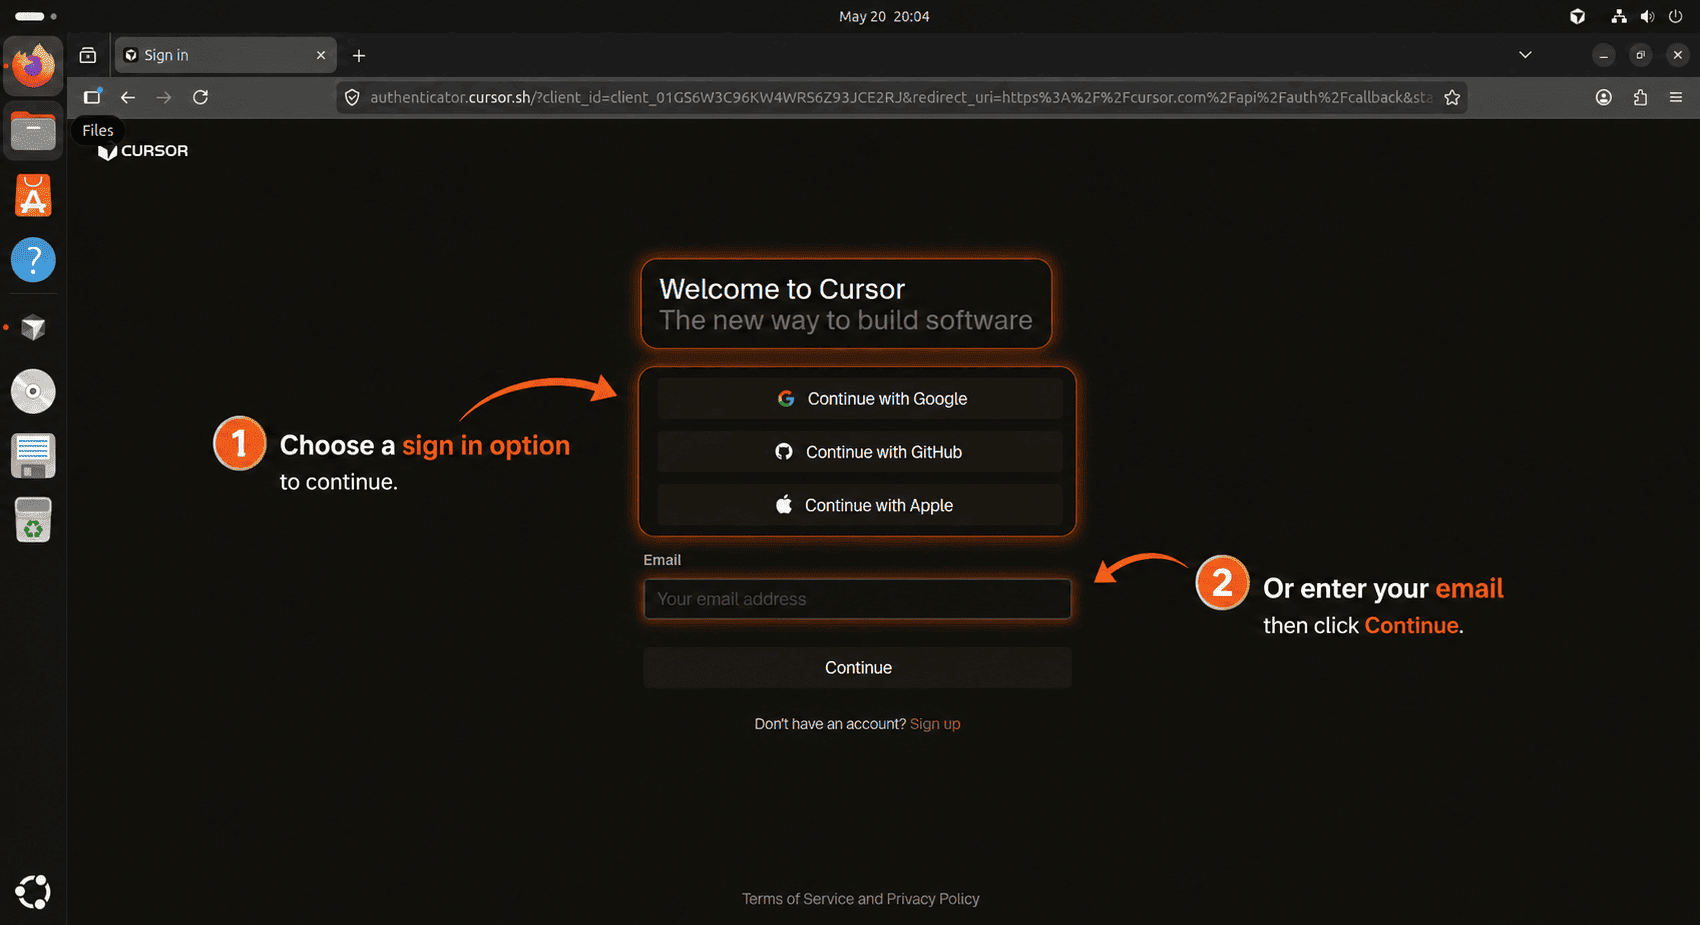The height and width of the screenshot is (925, 1700).
Task: Focus the Your email address field
Action: [x=857, y=599]
